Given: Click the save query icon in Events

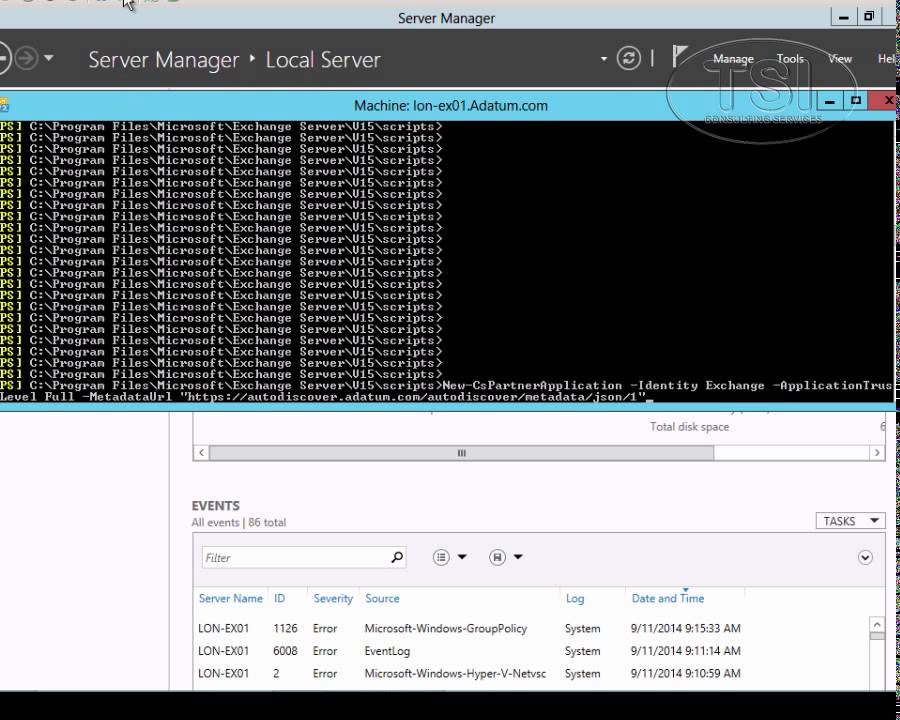Looking at the screenshot, I should point(498,557).
